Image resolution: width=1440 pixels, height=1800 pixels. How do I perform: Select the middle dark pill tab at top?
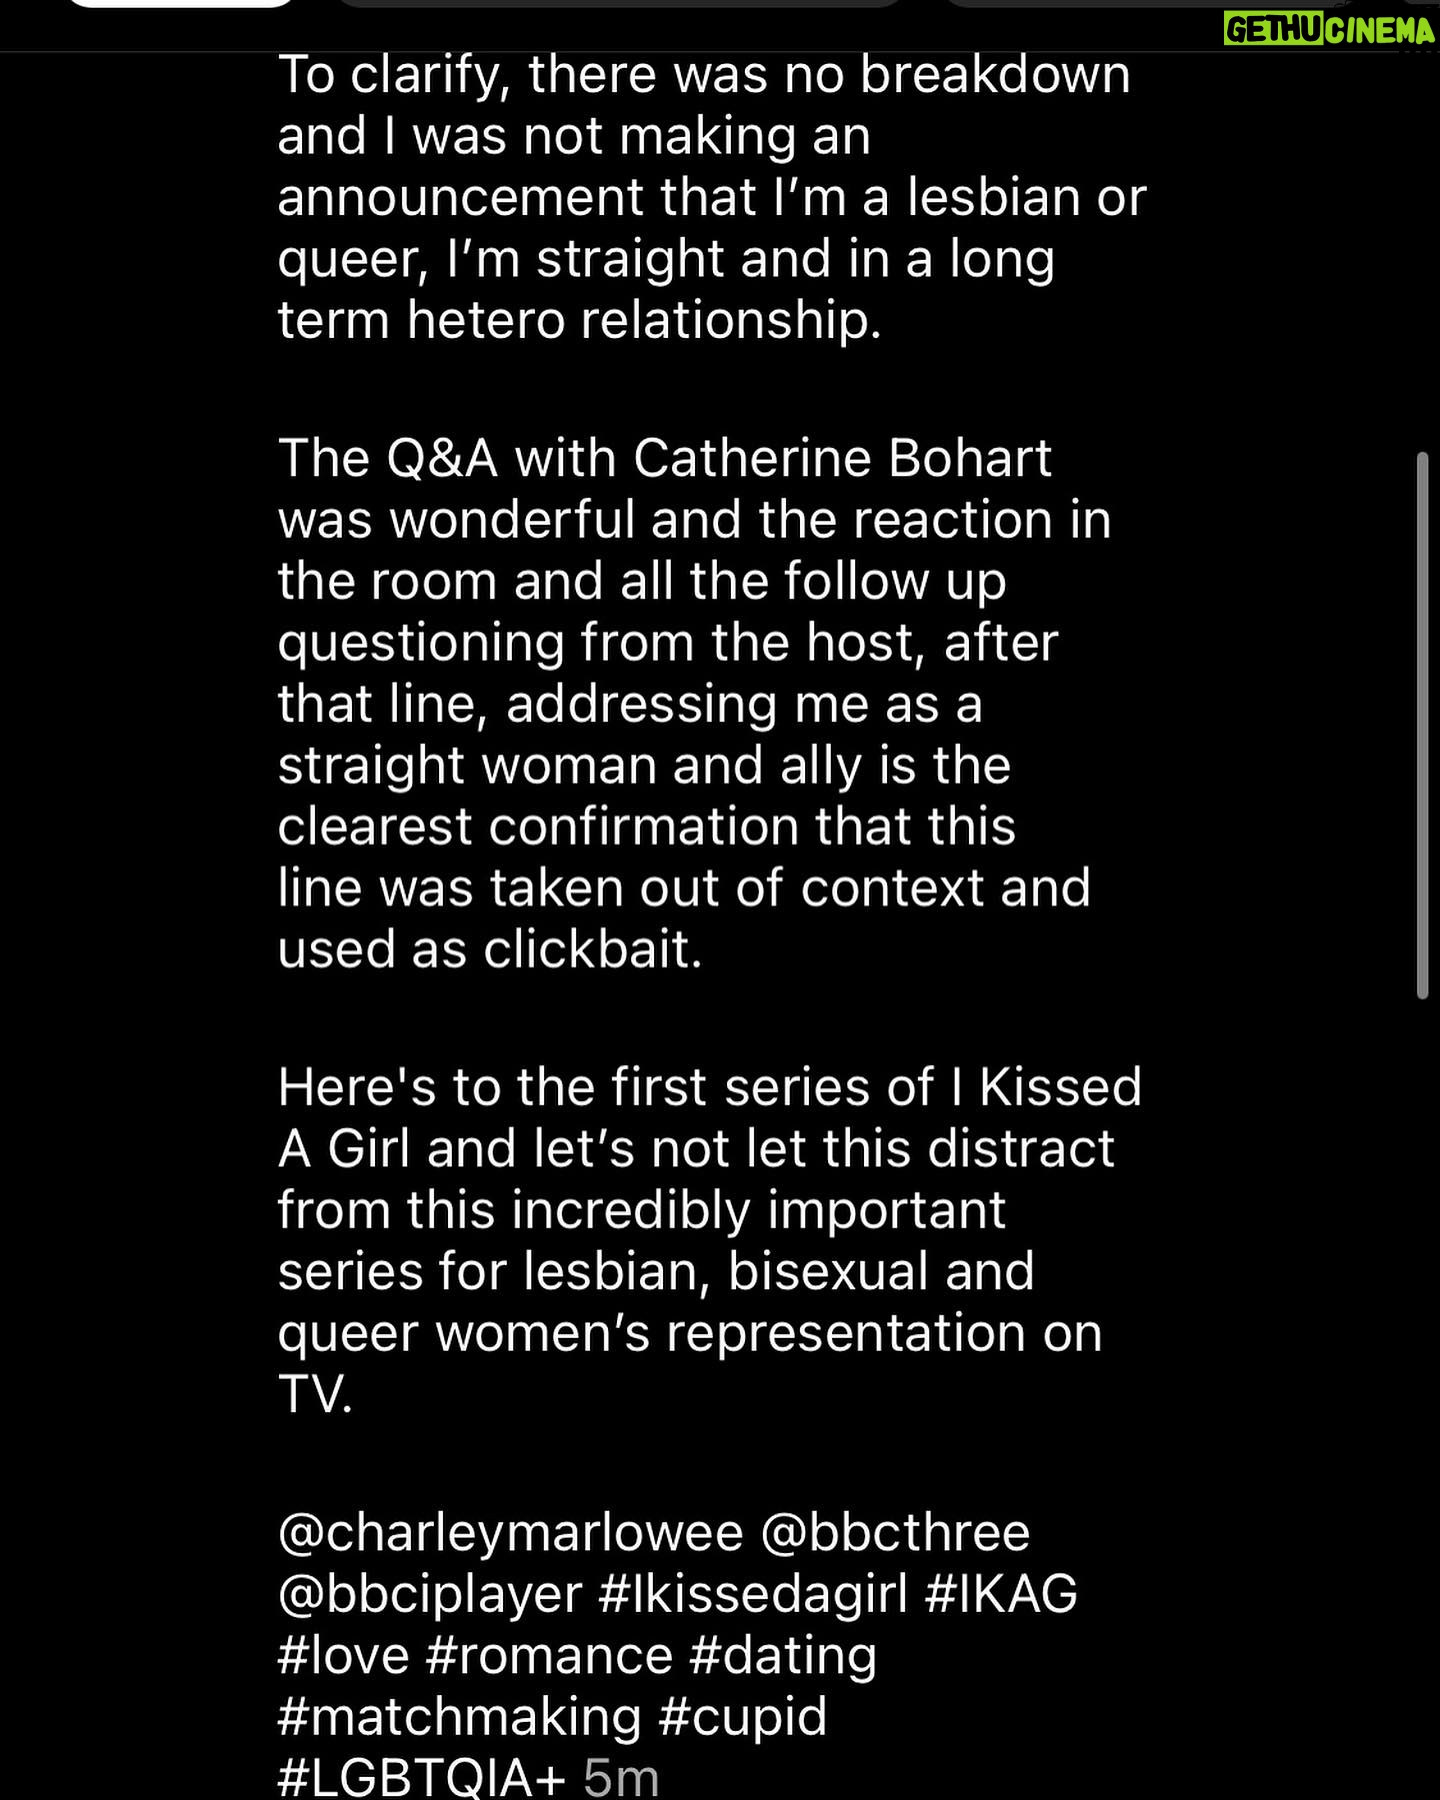pyautogui.click(x=620, y=4)
